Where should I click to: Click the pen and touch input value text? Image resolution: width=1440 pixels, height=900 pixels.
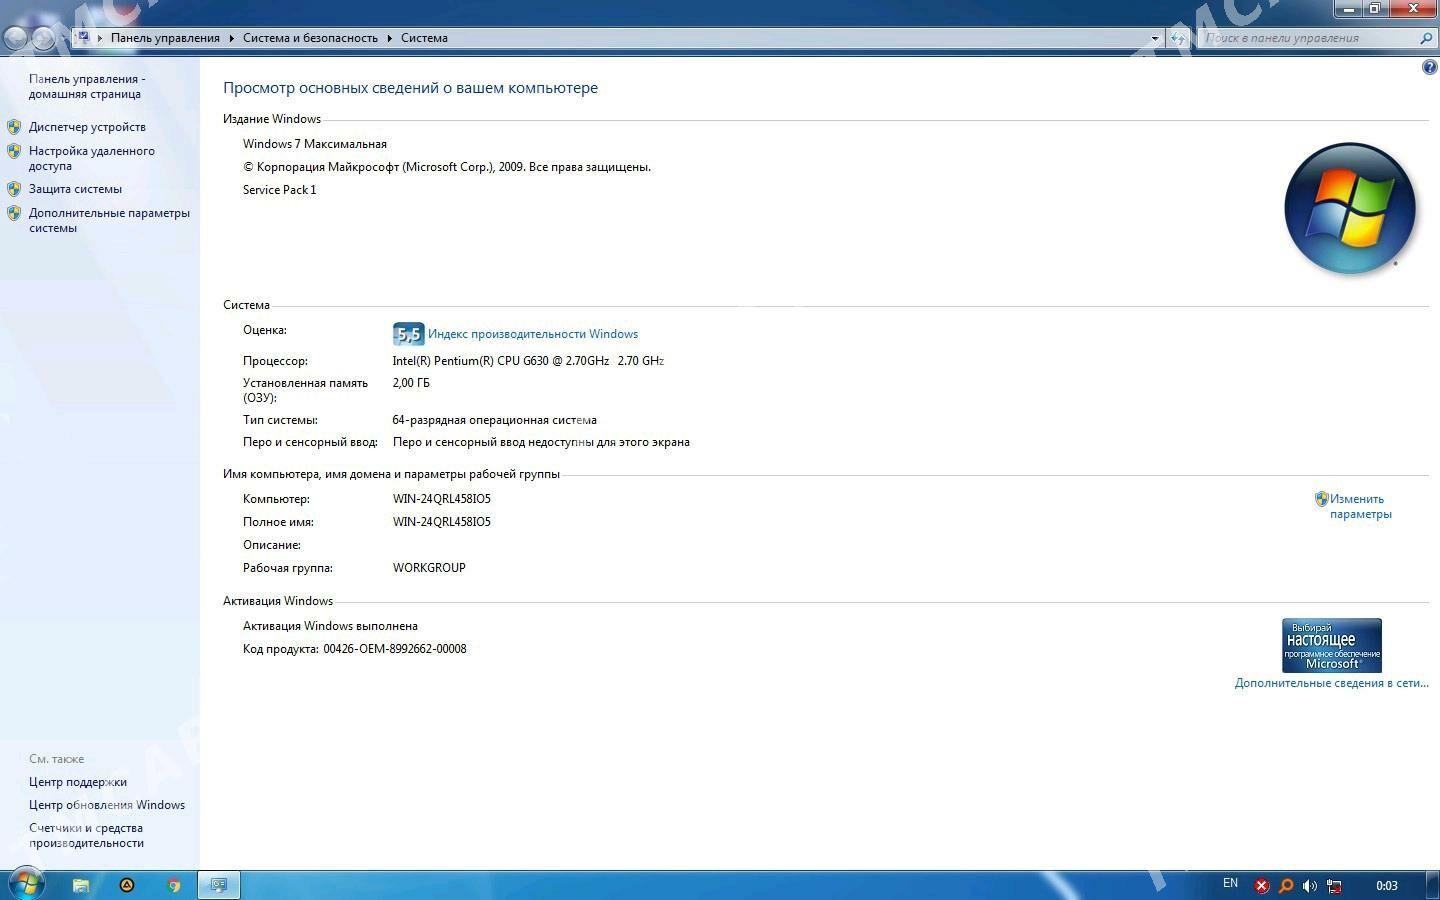coord(541,442)
